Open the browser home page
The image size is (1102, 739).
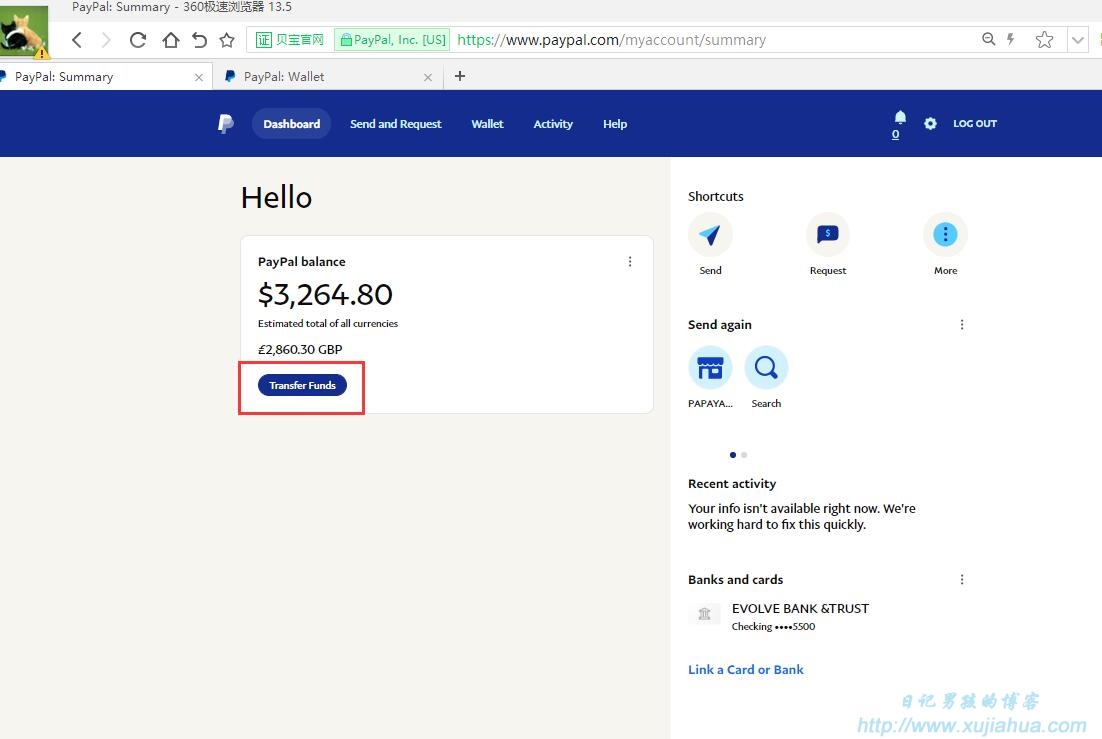170,40
